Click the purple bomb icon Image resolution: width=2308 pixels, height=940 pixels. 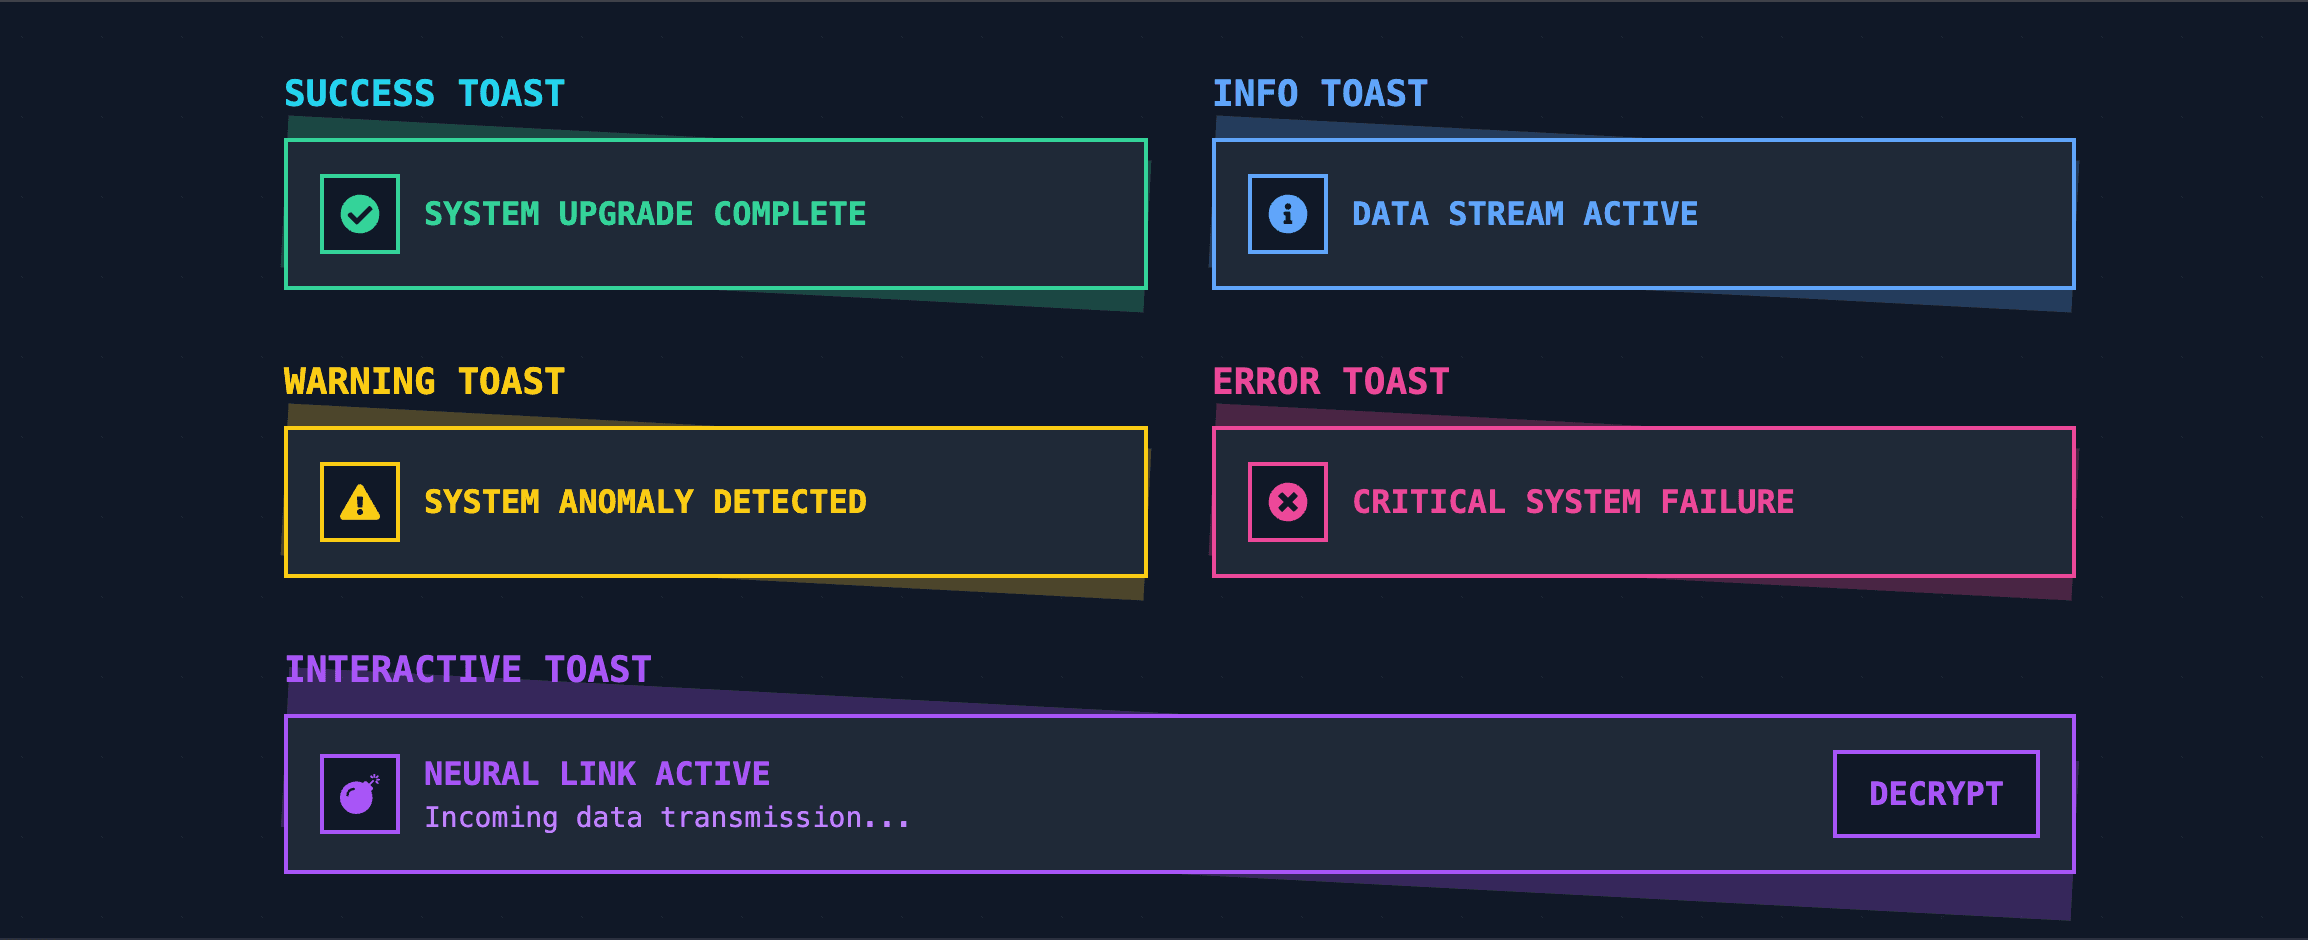(x=358, y=793)
